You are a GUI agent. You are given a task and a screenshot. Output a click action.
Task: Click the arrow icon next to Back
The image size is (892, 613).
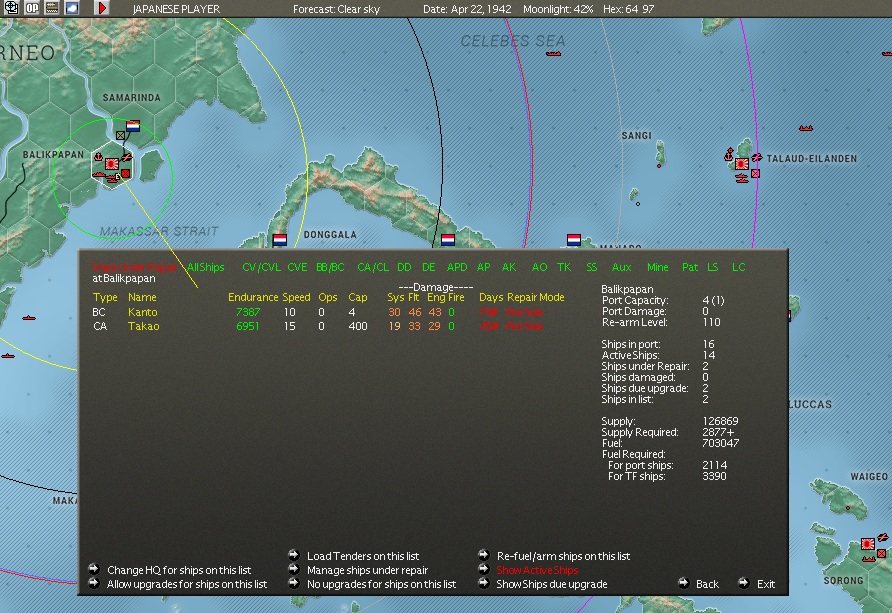point(683,583)
